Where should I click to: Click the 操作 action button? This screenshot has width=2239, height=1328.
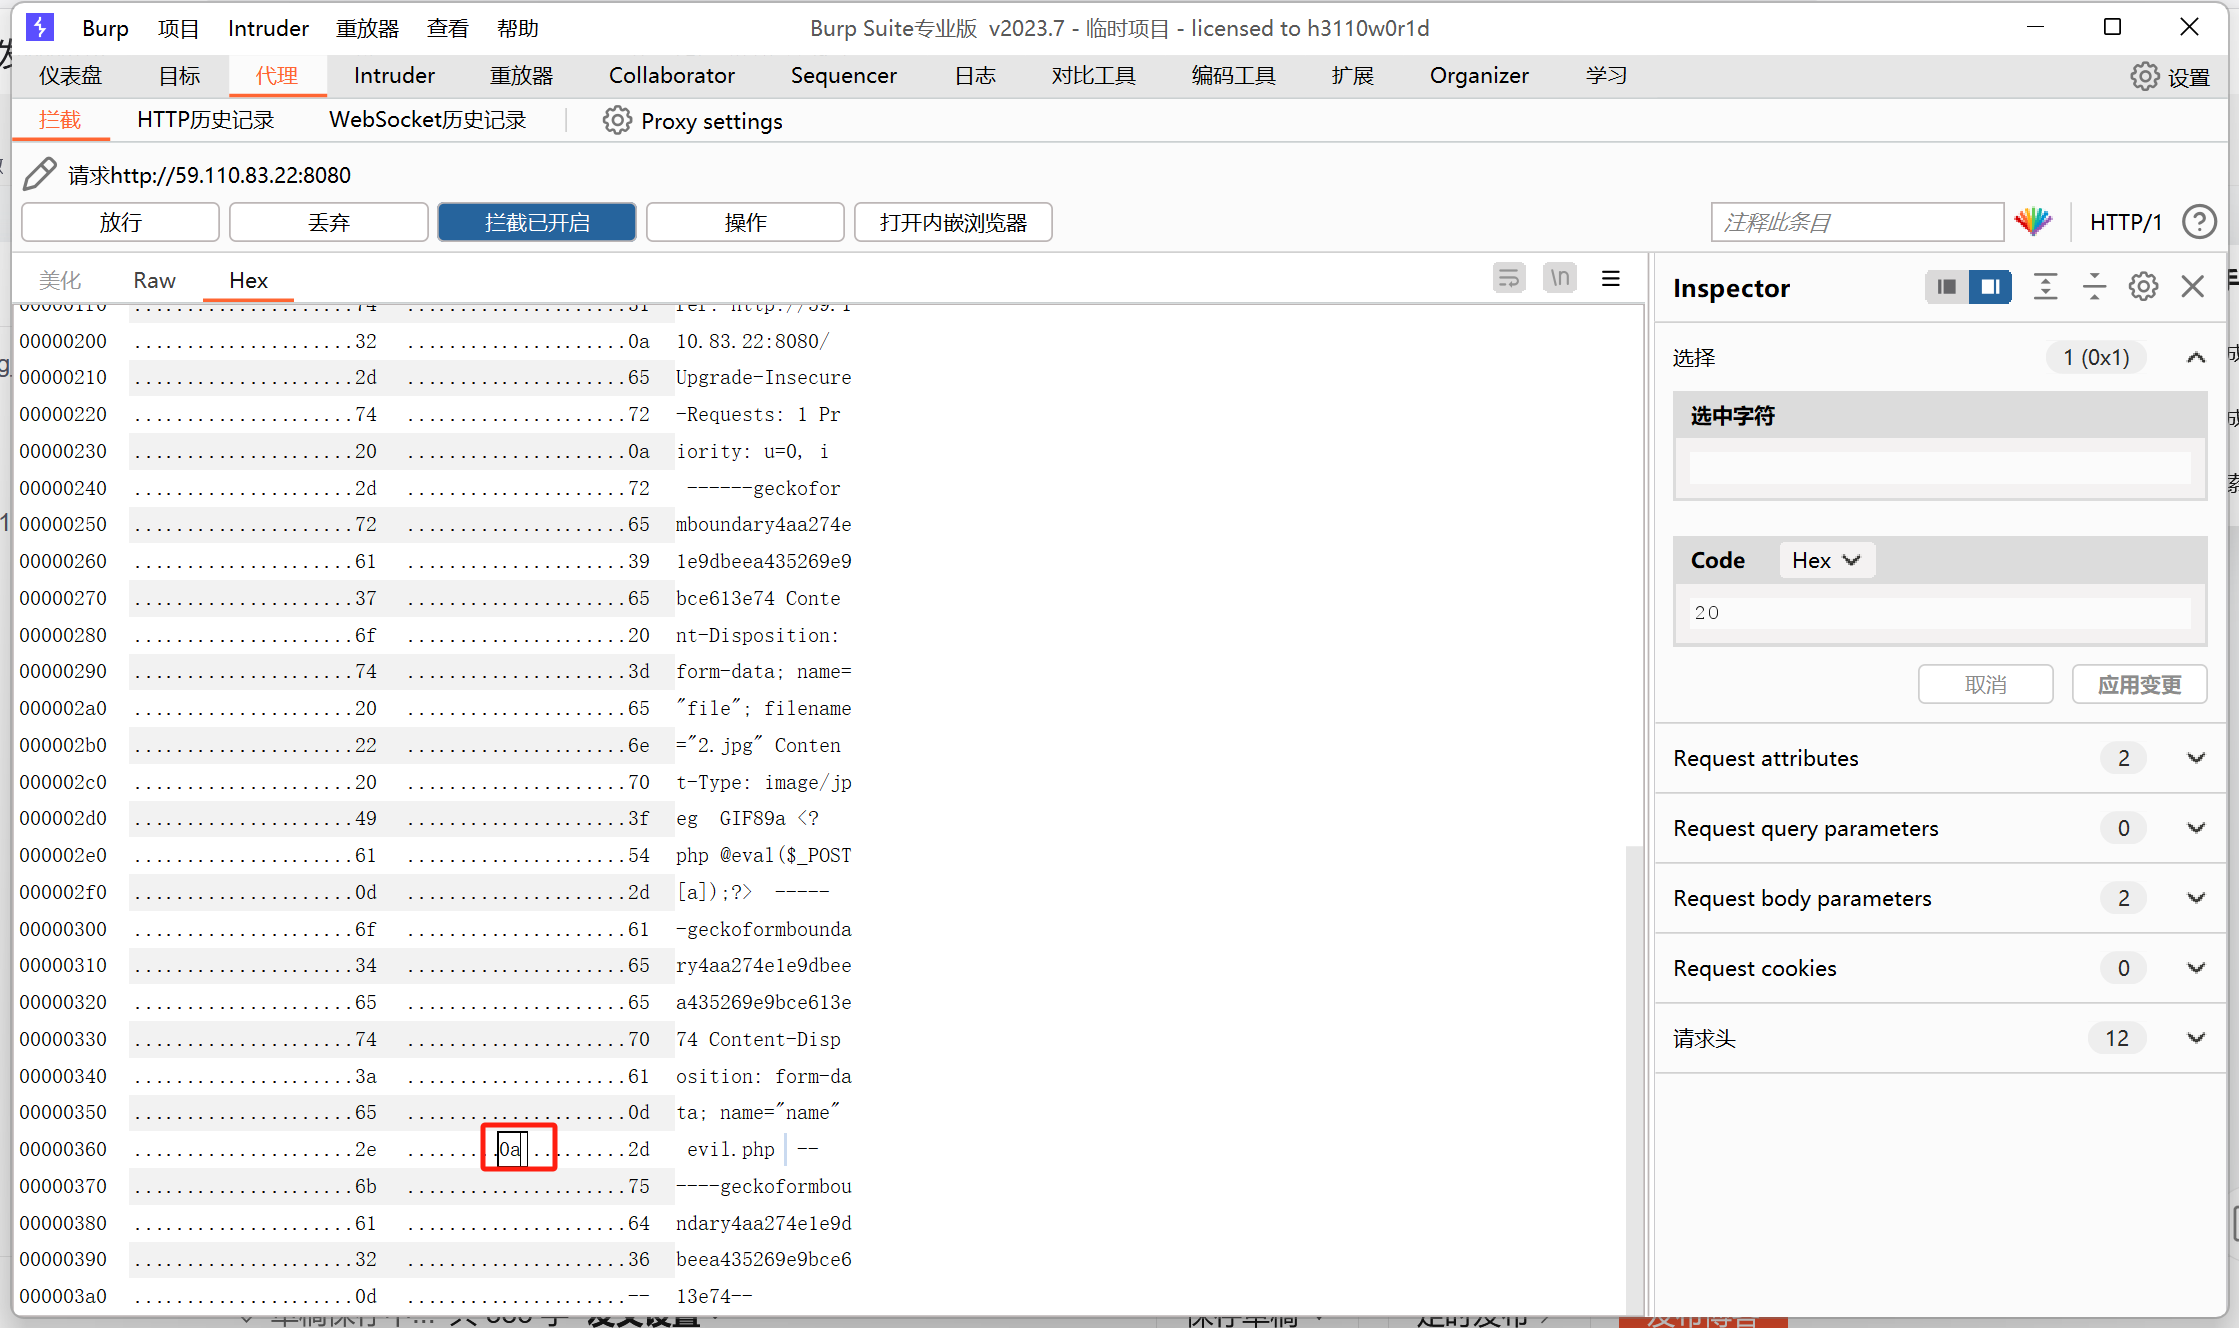745,222
